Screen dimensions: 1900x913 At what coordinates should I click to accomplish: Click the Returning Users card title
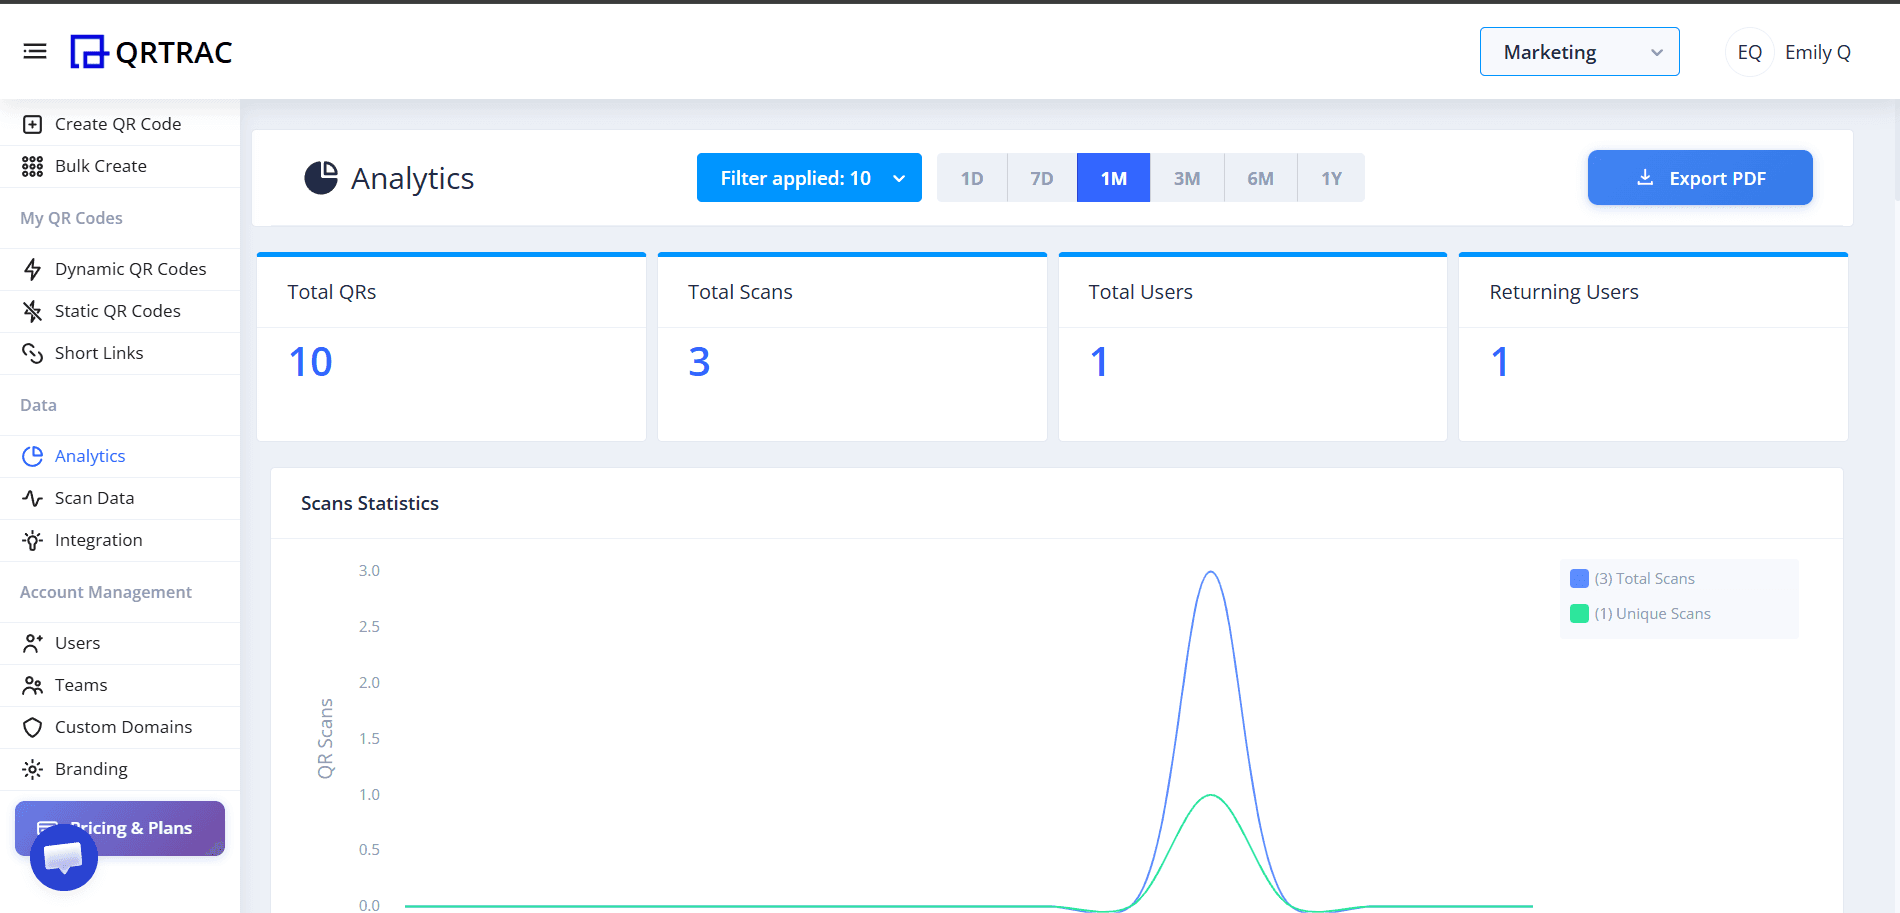[x=1564, y=292]
